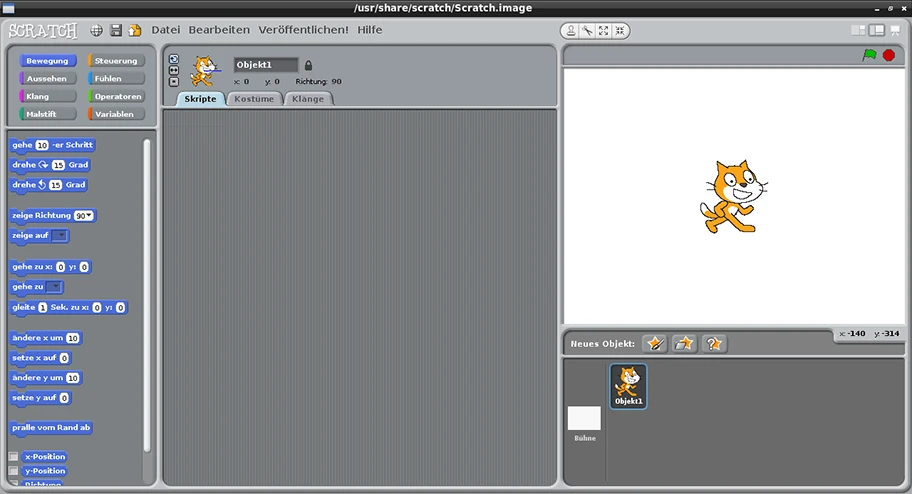Viewport: 912px width, 494px height.
Task: Select the Variablen block category
Action: pyautogui.click(x=116, y=114)
